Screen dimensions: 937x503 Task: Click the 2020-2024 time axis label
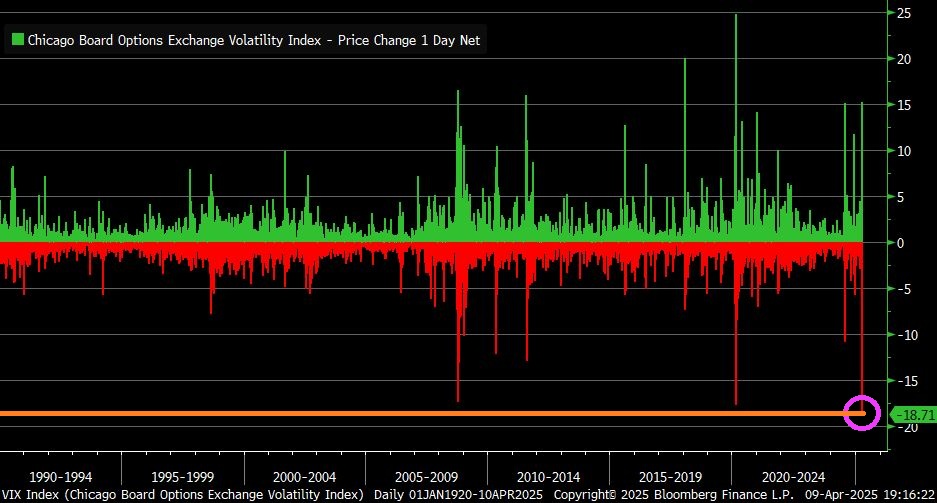pos(793,477)
